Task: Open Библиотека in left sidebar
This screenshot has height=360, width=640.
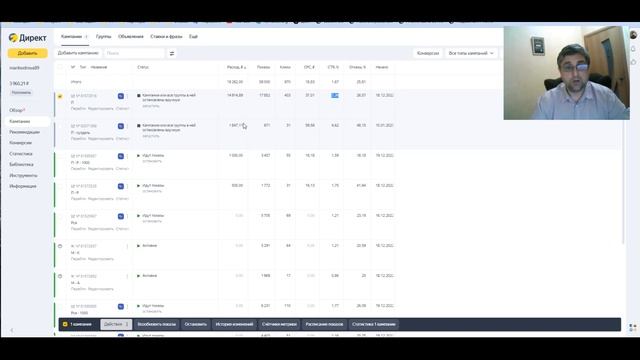Action: click(21, 164)
